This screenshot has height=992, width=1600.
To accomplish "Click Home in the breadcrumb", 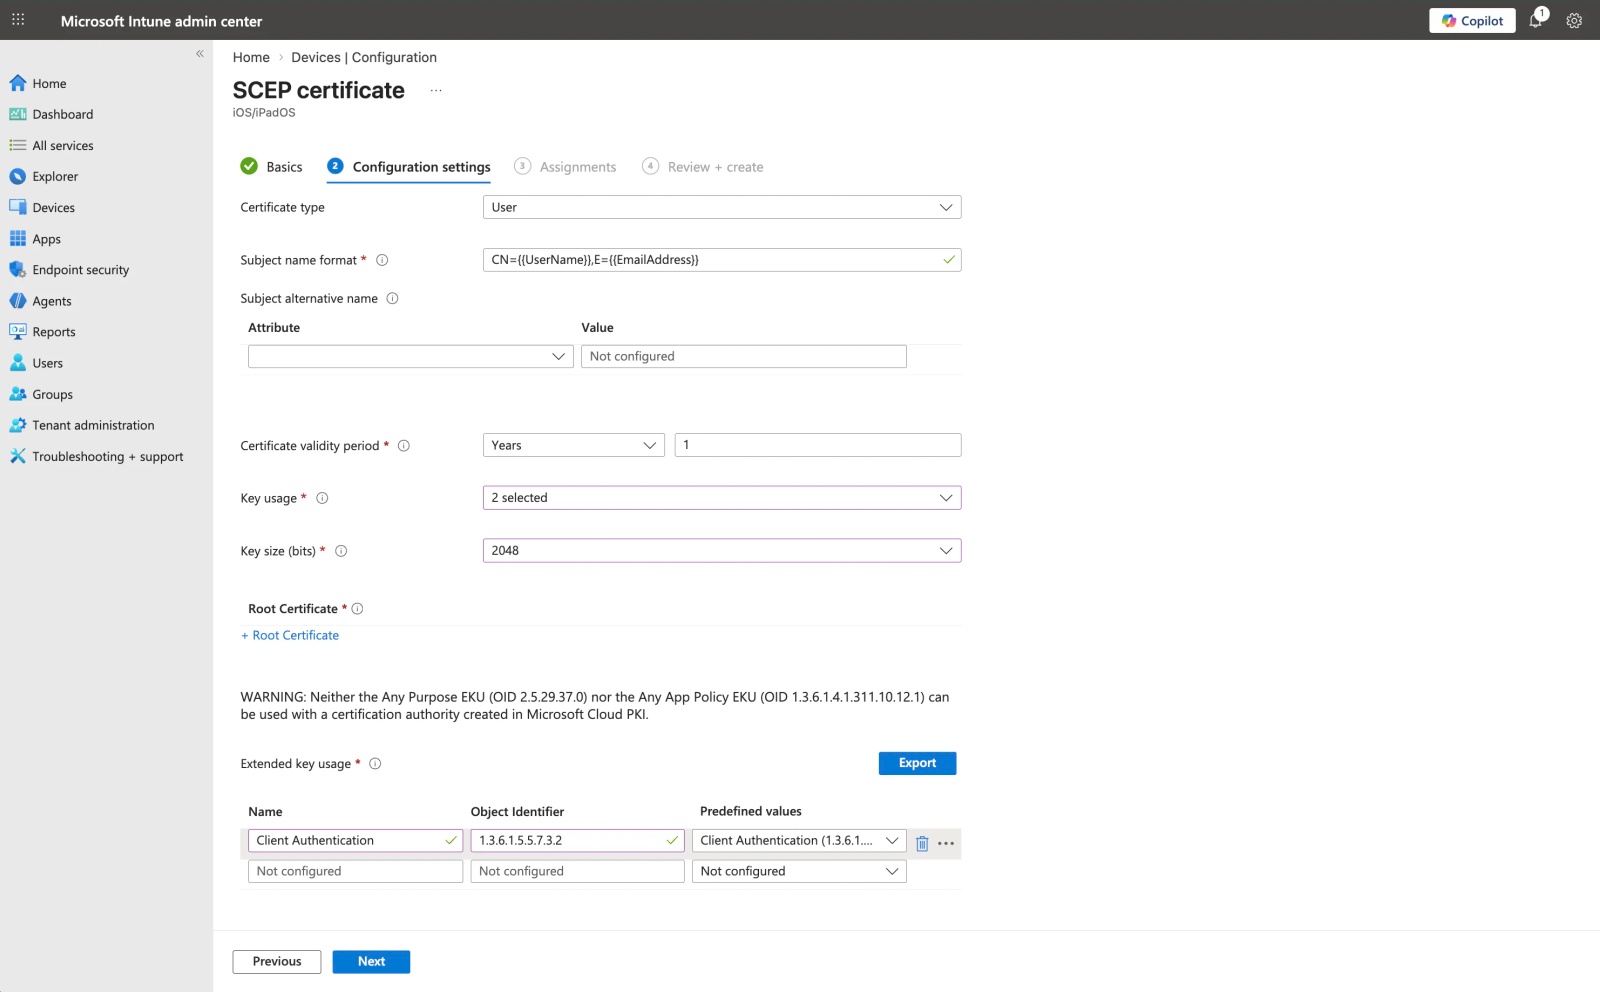I will coord(251,57).
